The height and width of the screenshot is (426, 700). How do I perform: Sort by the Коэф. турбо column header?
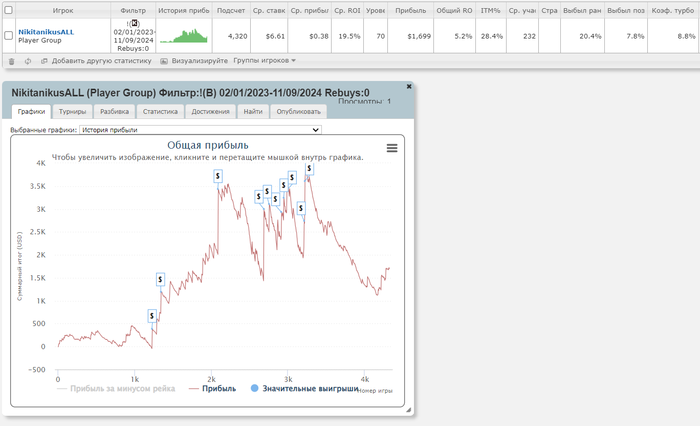coord(673,10)
